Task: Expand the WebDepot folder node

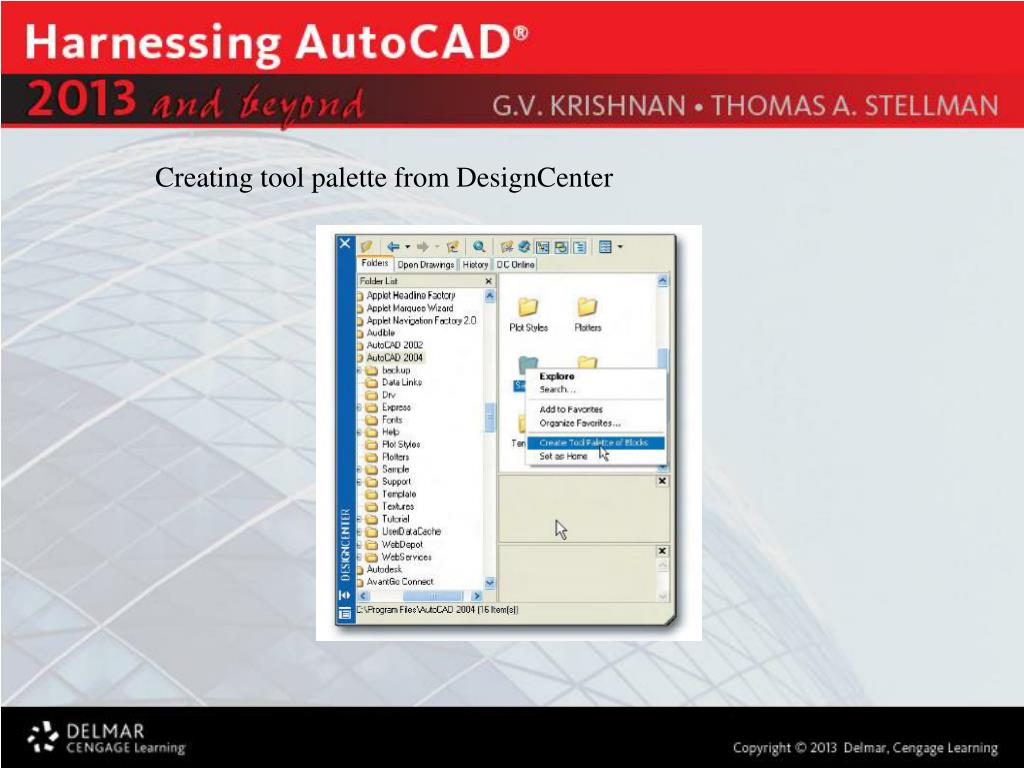Action: pyautogui.click(x=359, y=545)
